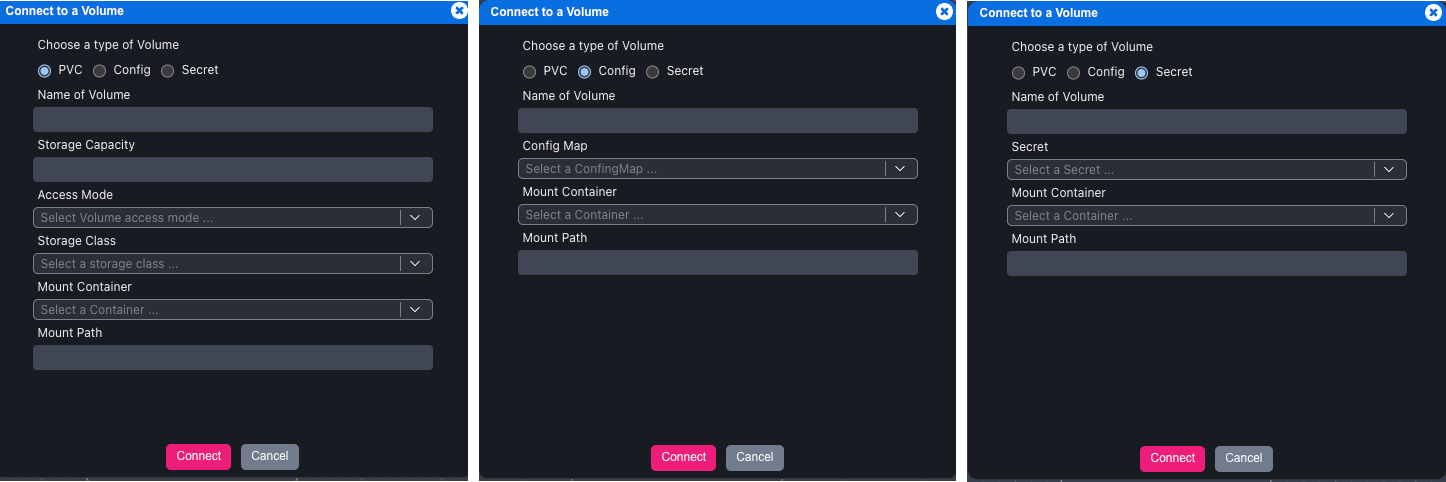1446x482 pixels.
Task: Click Name of Volume field in the PVC dialog
Action: pyautogui.click(x=233, y=120)
